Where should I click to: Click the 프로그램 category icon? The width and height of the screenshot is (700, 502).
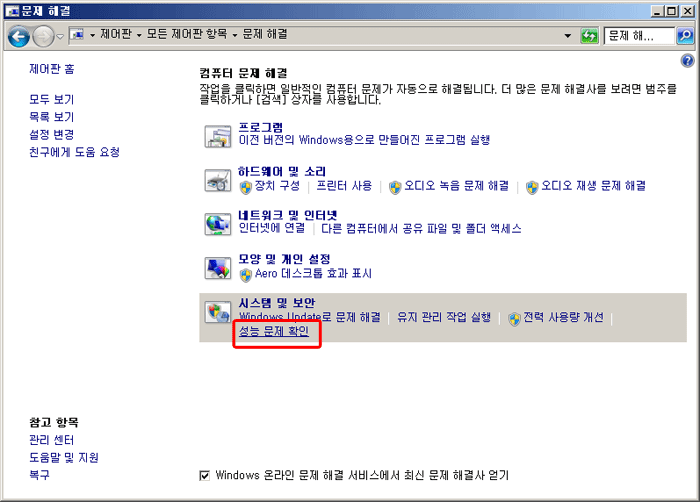click(218, 136)
